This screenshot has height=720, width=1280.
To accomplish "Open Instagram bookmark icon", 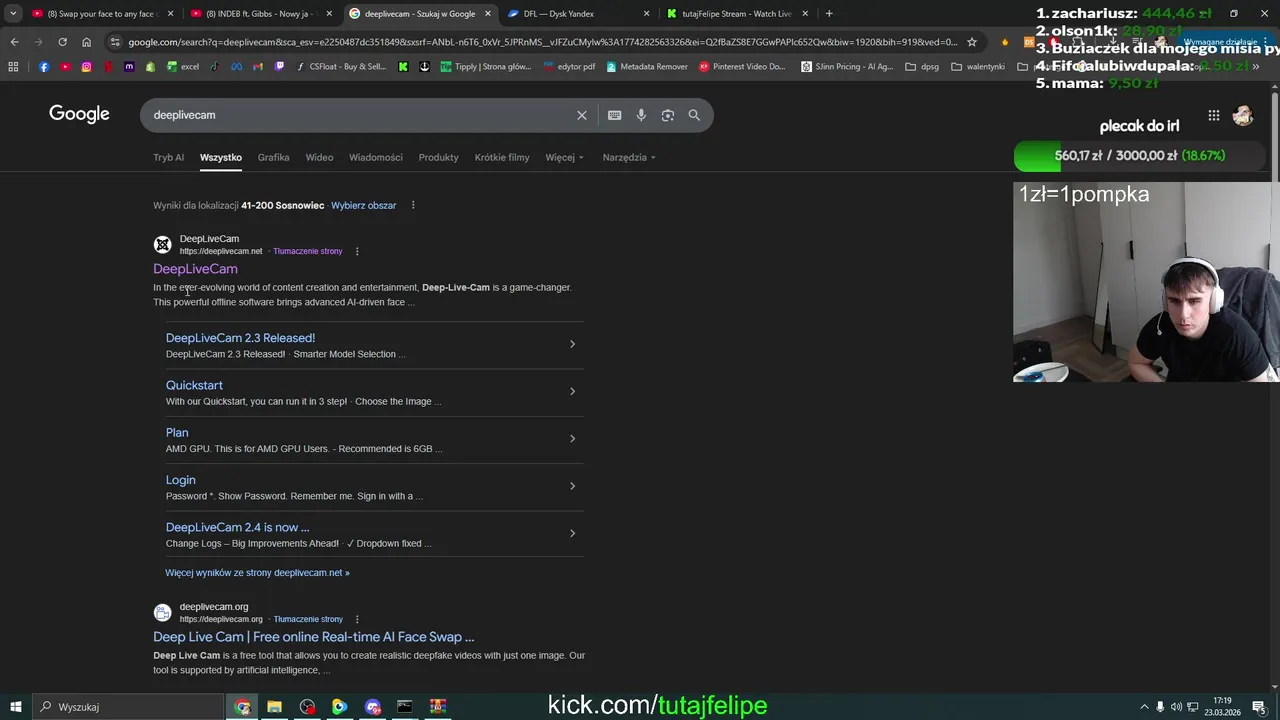I will [x=87, y=67].
